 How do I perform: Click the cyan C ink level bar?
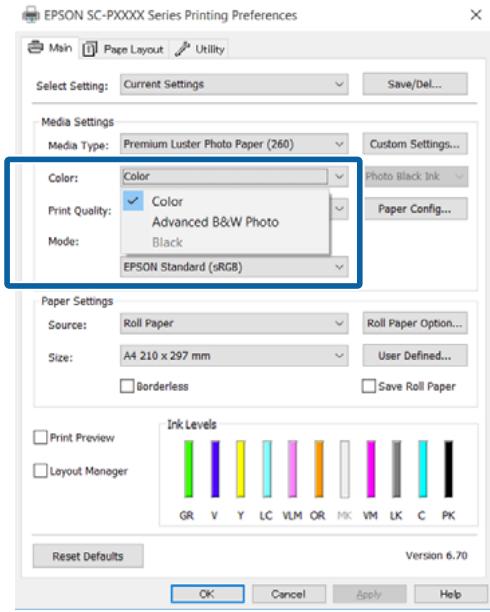coord(423,469)
